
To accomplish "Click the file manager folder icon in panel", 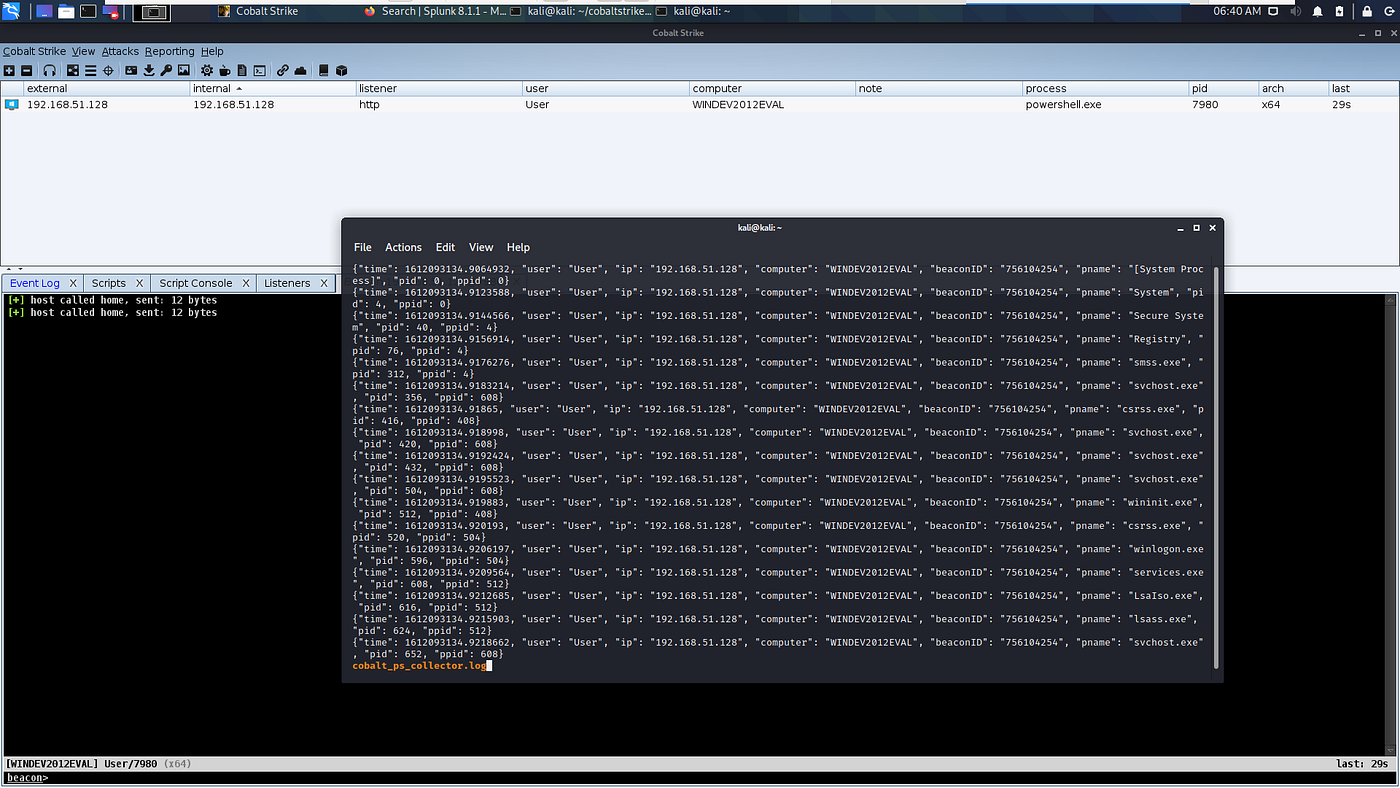I will (66, 12).
